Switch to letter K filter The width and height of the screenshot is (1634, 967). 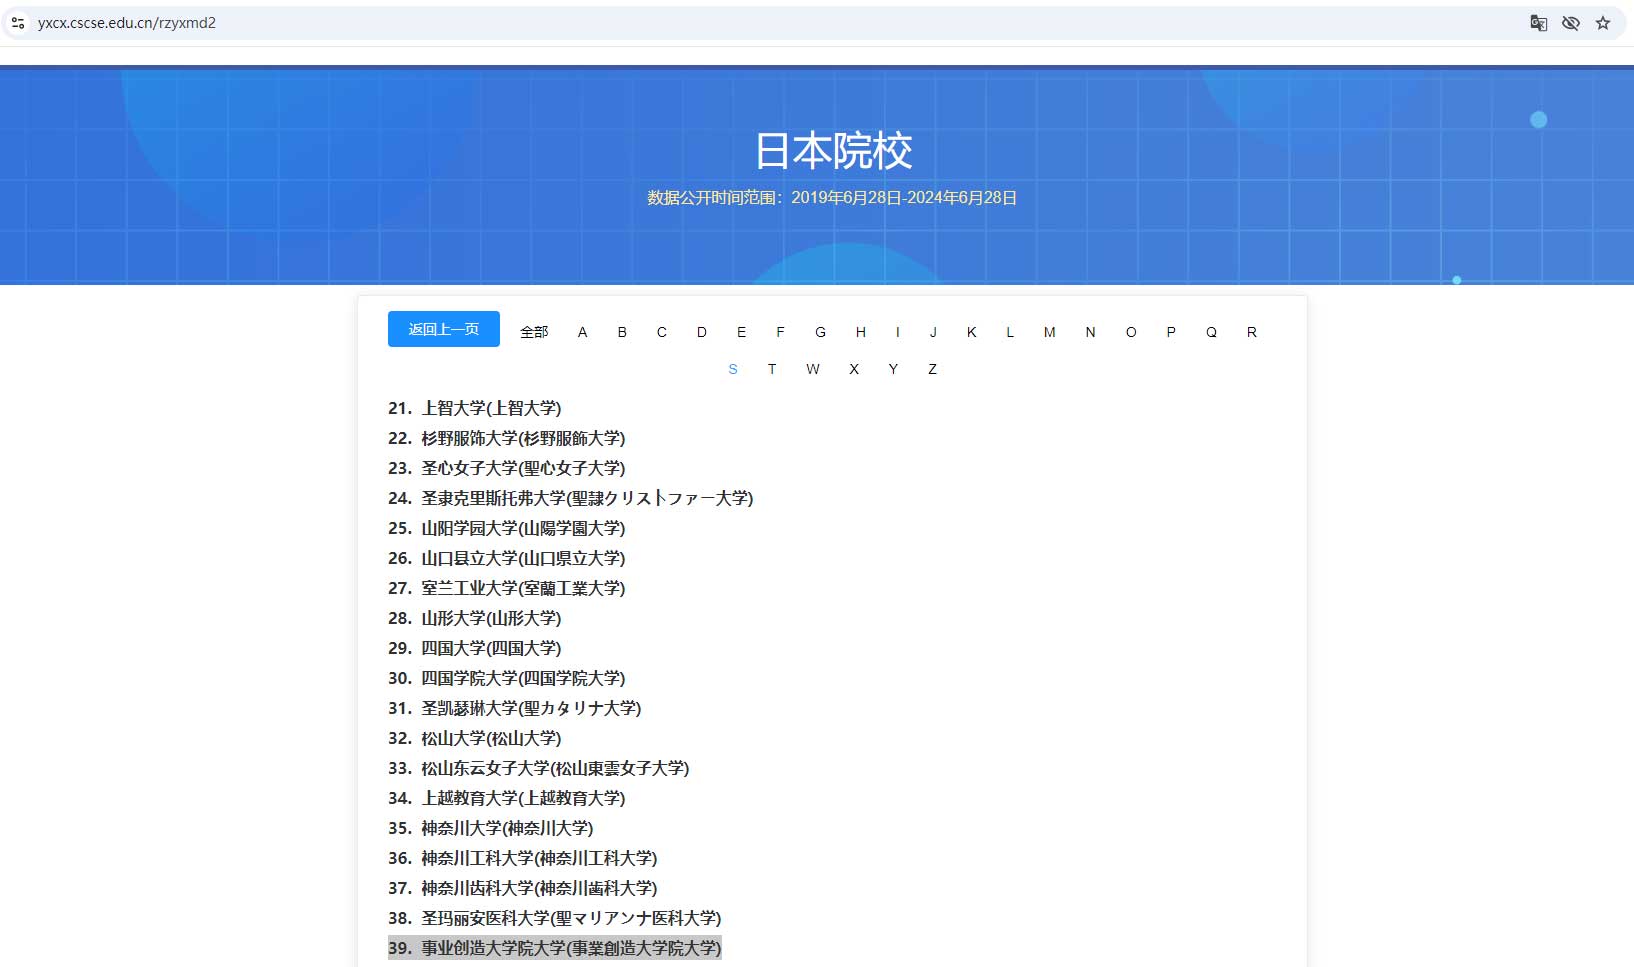pyautogui.click(x=971, y=332)
